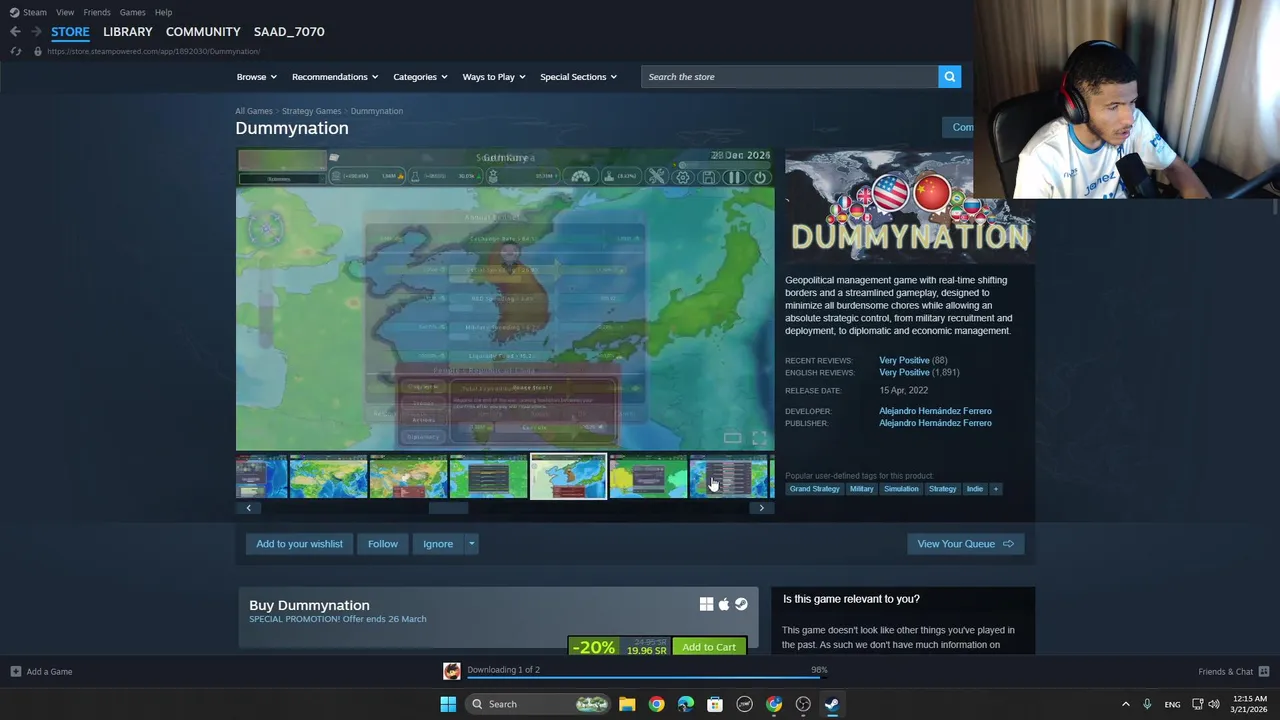
Task: Show previous thumbnails with left arrow
Action: click(249, 508)
